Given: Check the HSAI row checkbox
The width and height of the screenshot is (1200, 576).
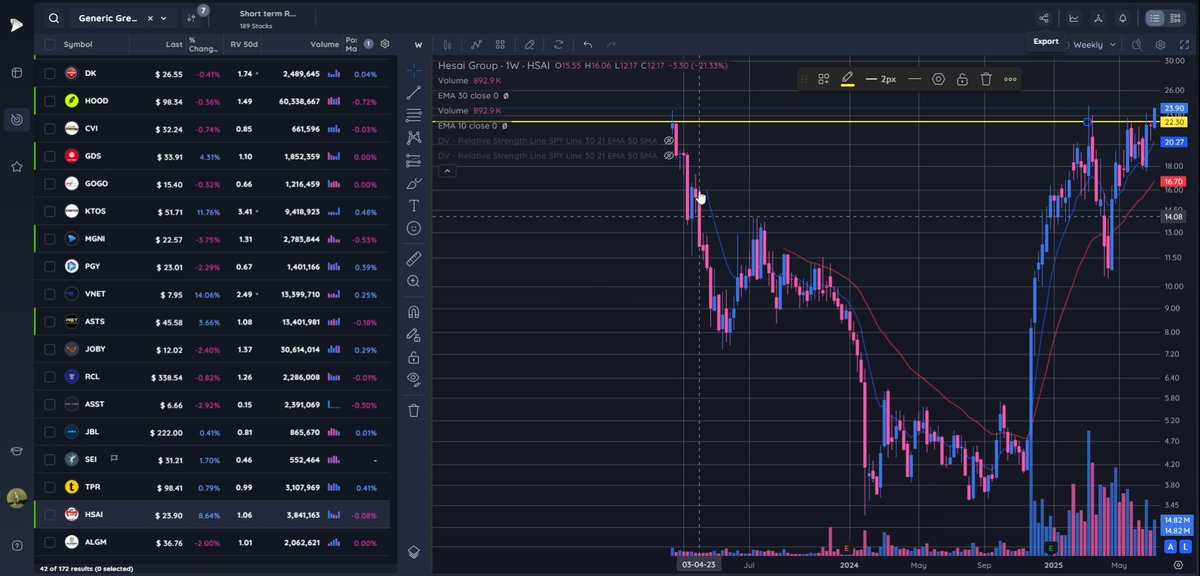Looking at the screenshot, I should point(49,515).
